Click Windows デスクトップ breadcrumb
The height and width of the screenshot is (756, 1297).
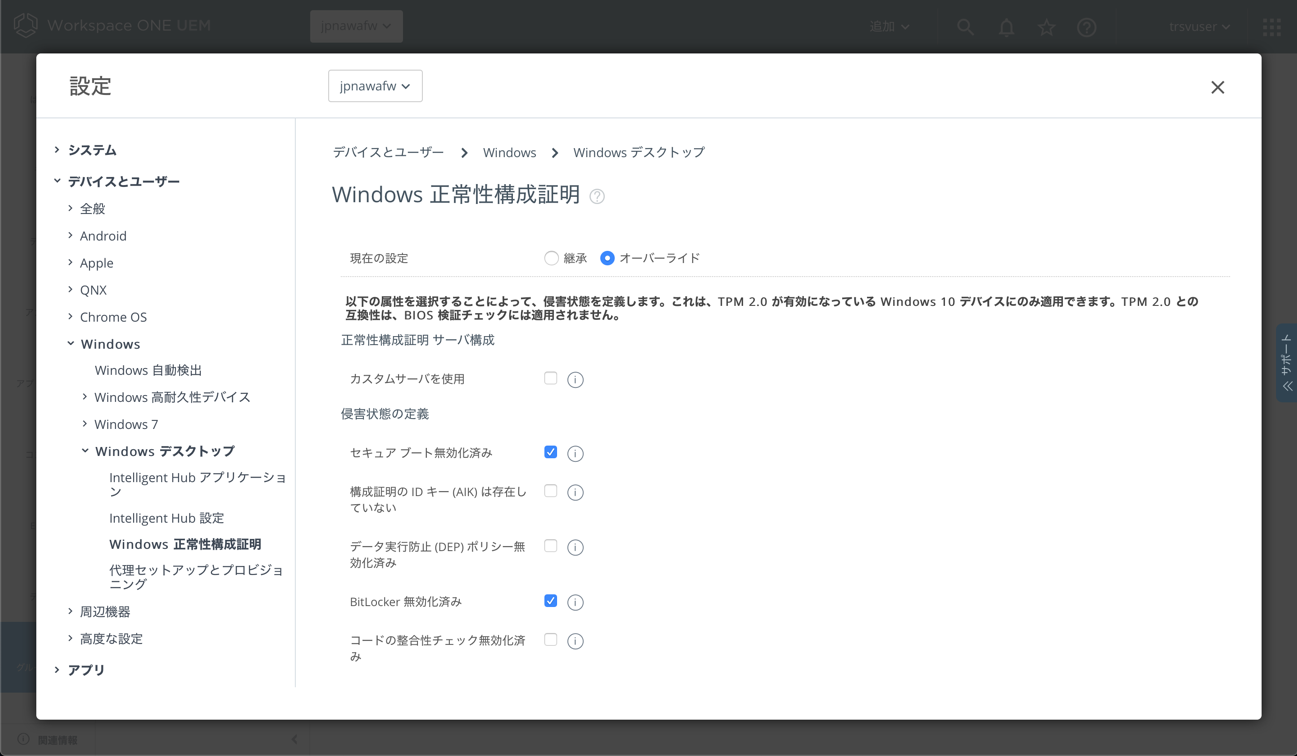(639, 152)
